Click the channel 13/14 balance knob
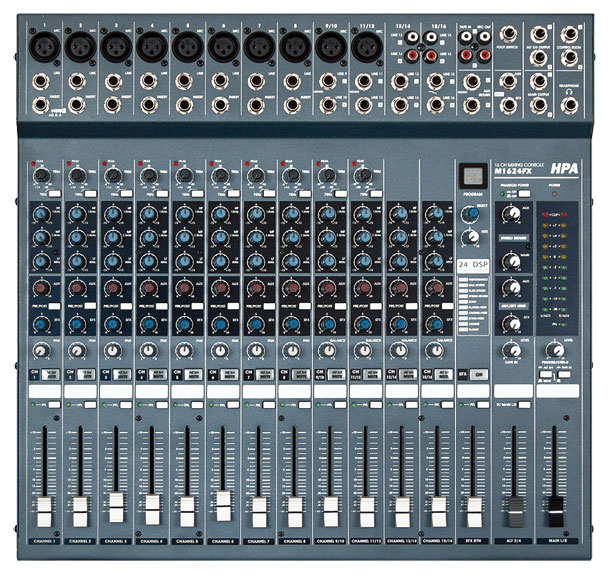This screenshot has width=609, height=575. (x=399, y=351)
